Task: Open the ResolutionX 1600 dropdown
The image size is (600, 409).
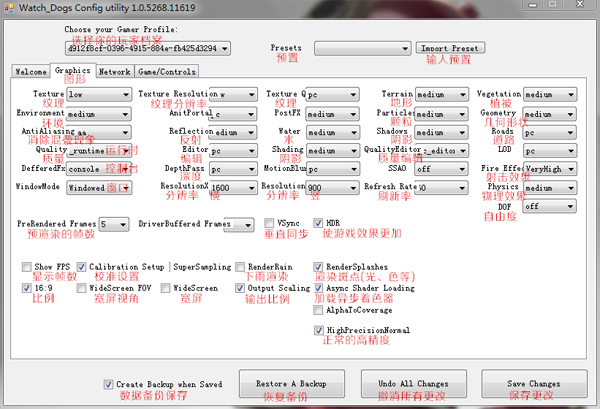Action: (x=233, y=188)
